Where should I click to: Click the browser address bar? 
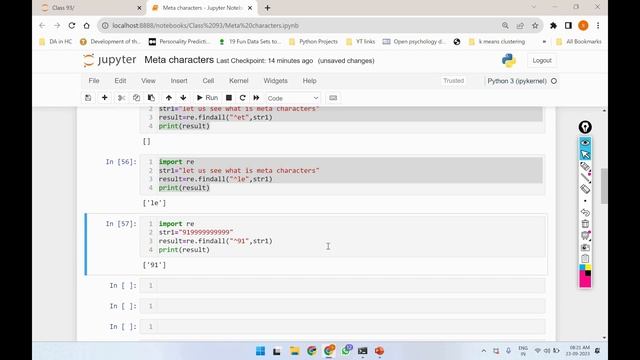(x=302, y=25)
